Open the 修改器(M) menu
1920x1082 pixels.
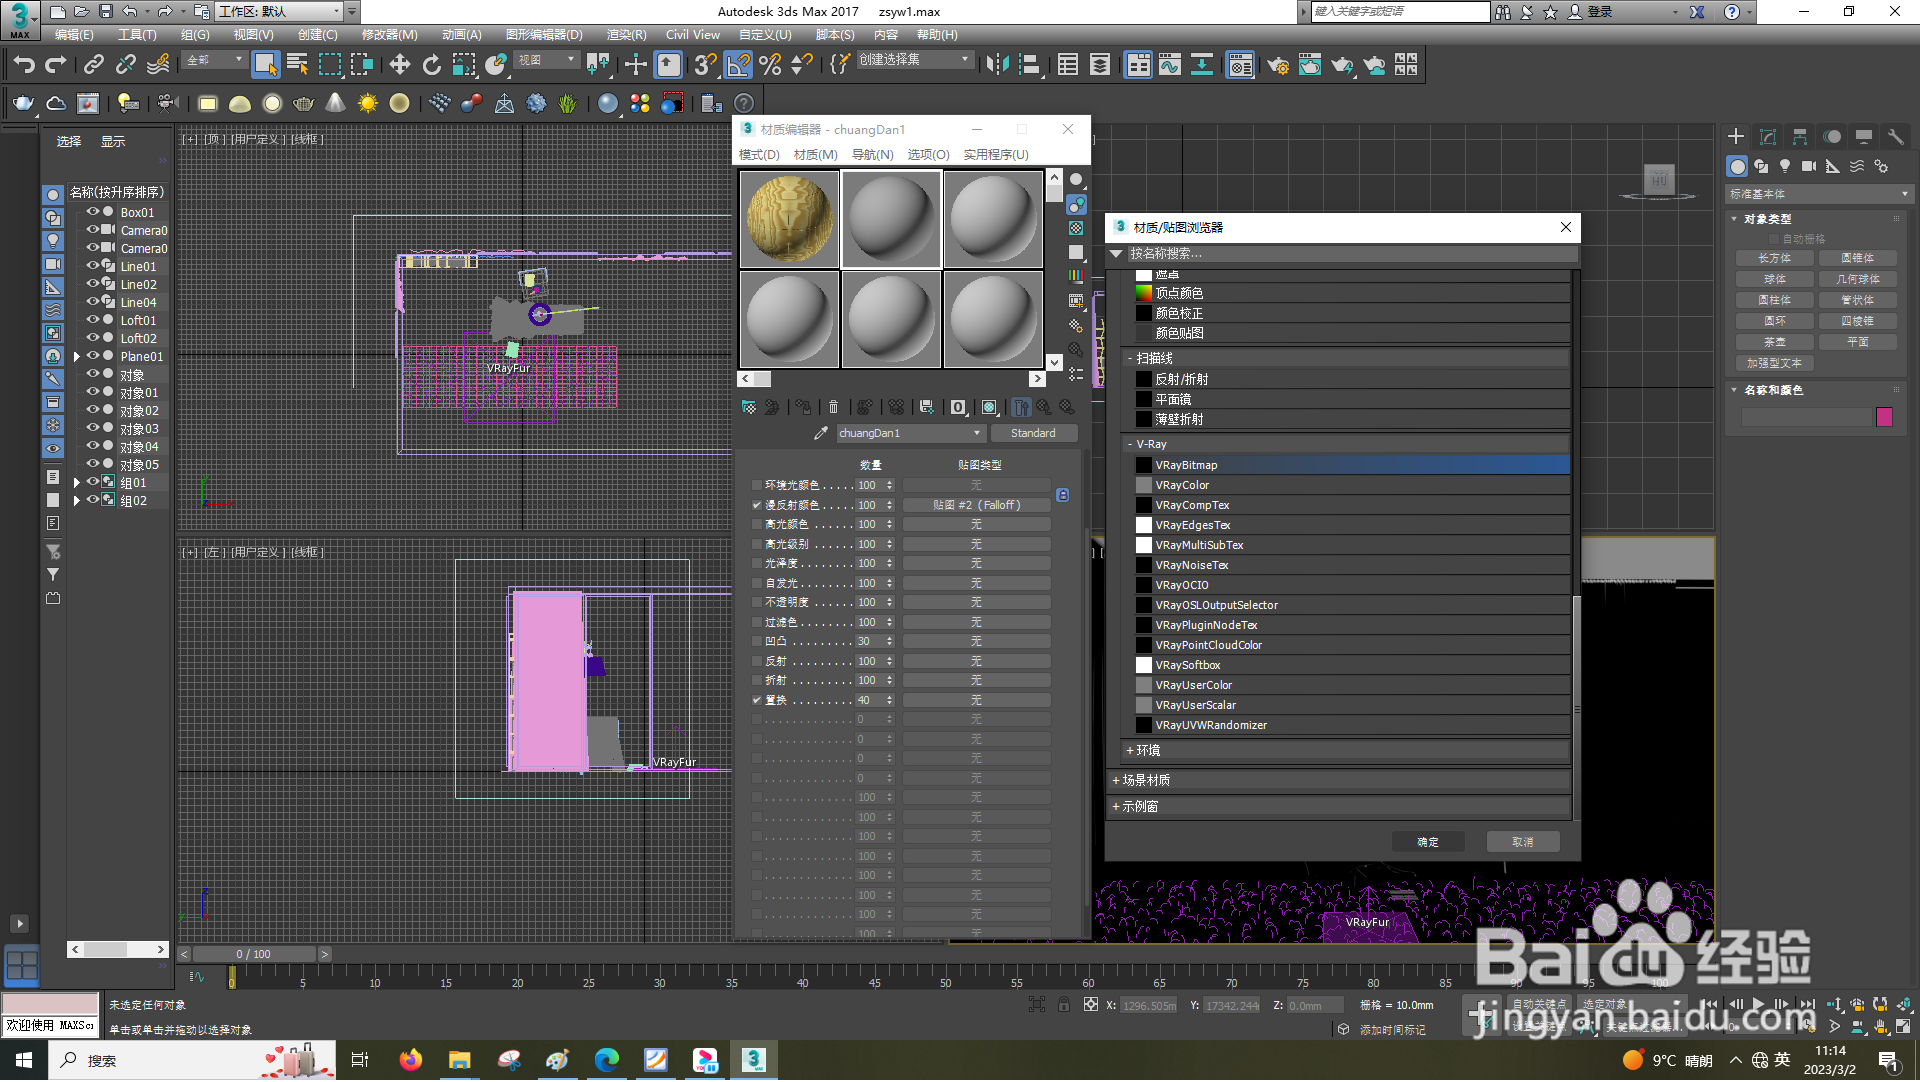point(389,34)
